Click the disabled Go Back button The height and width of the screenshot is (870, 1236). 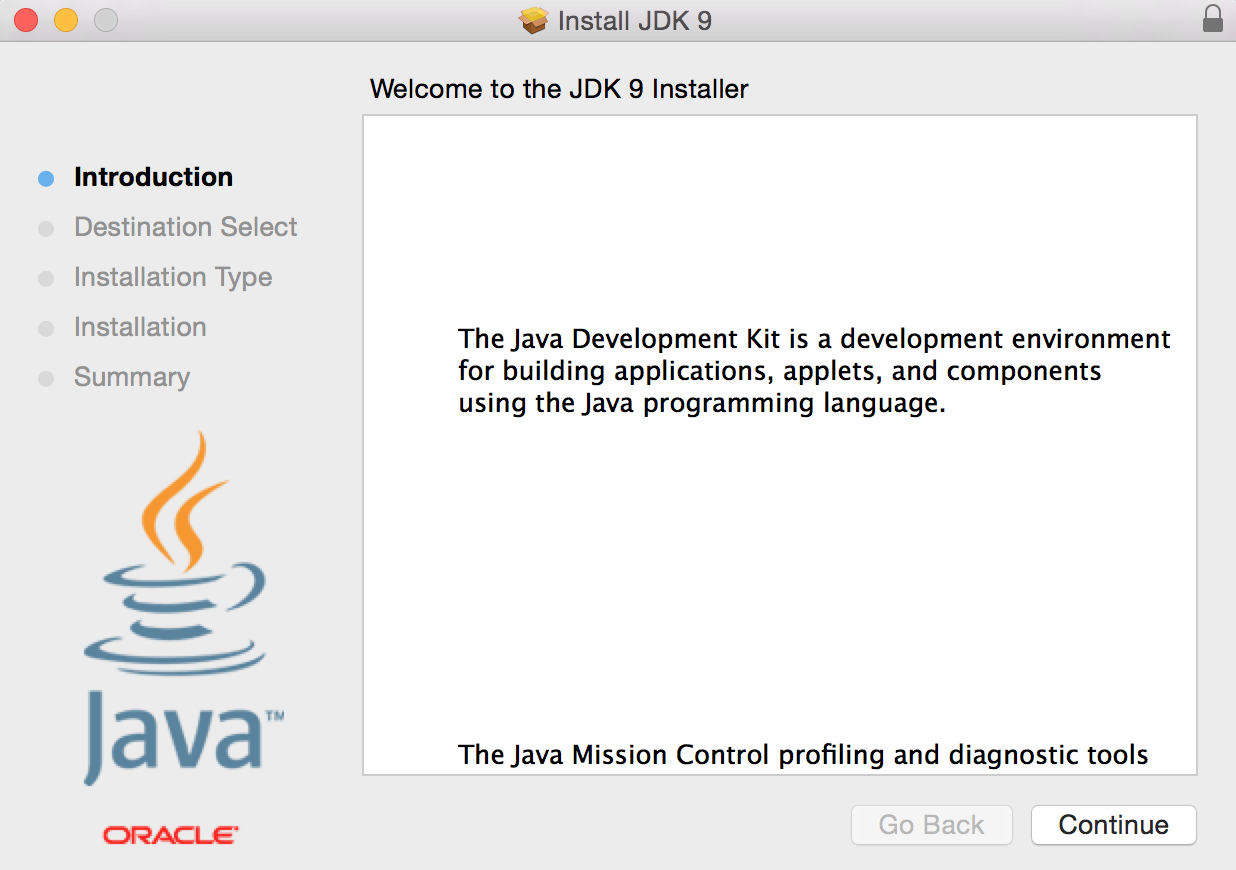click(x=931, y=825)
